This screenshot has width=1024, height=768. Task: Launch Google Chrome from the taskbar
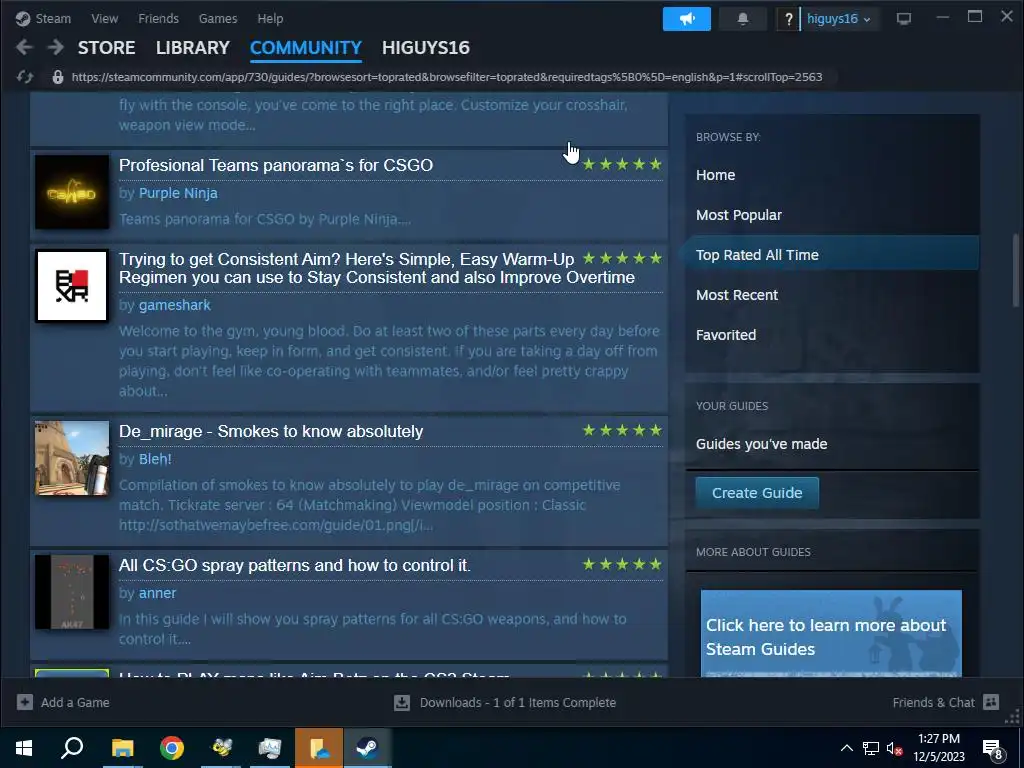pyautogui.click(x=172, y=748)
